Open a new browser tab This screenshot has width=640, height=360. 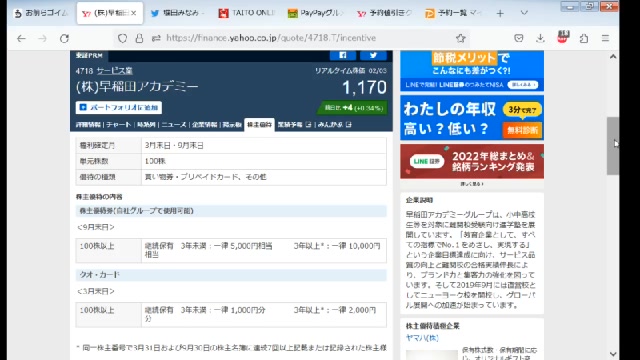pyautogui.click(x=500, y=13)
